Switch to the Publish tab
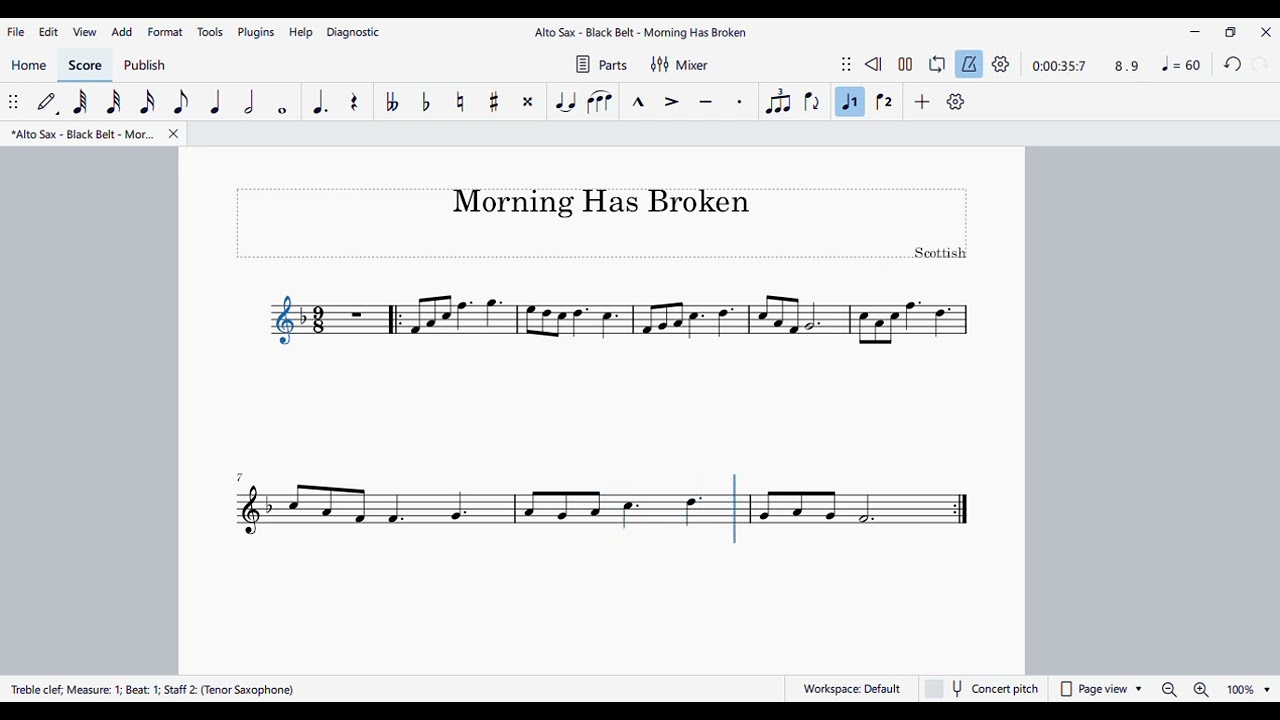Image resolution: width=1280 pixels, height=720 pixels. tap(144, 66)
